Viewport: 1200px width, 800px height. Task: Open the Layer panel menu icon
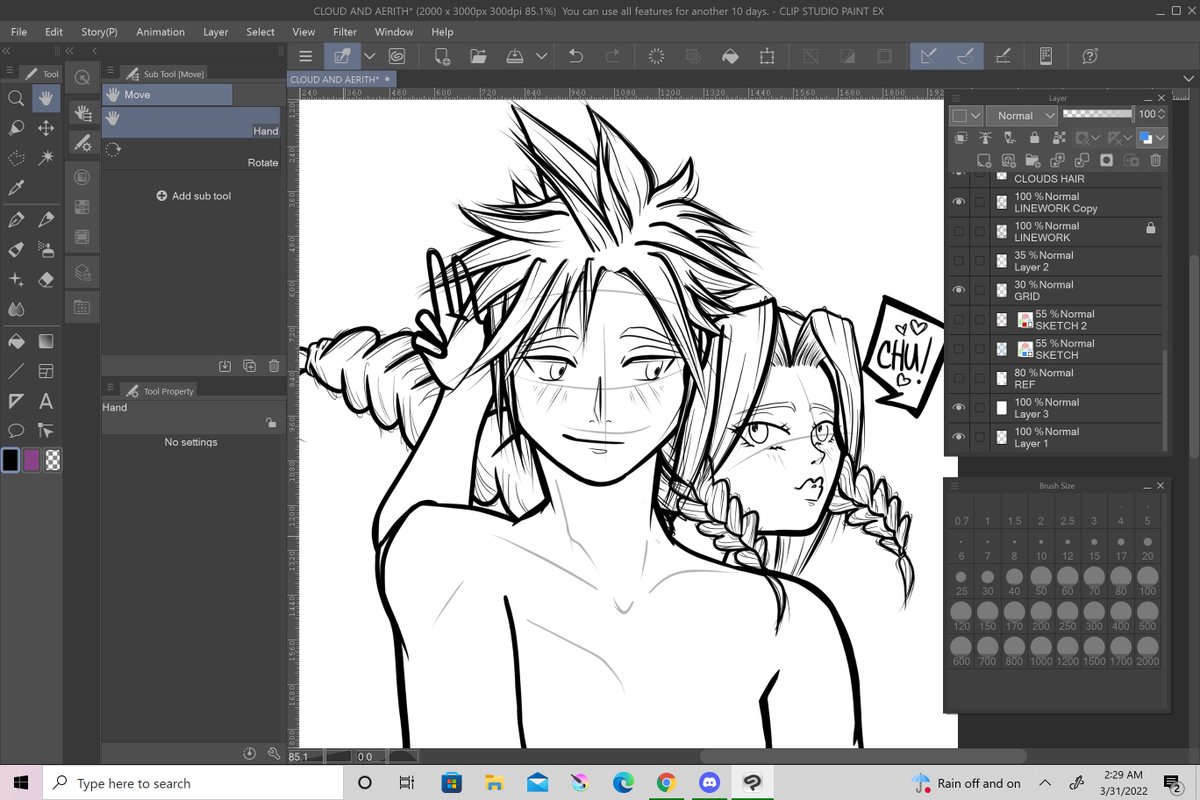(x=954, y=97)
